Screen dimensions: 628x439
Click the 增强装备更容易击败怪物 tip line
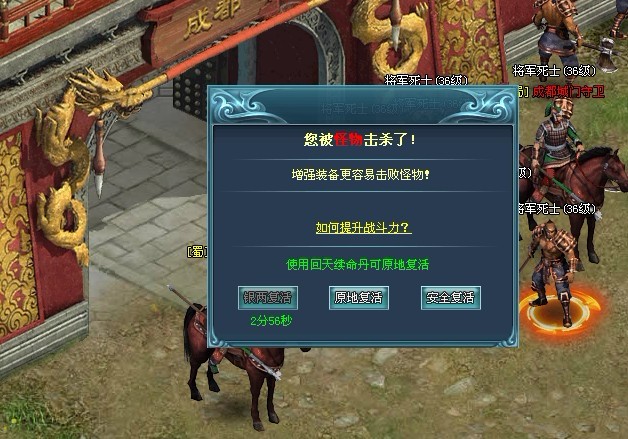[360, 175]
